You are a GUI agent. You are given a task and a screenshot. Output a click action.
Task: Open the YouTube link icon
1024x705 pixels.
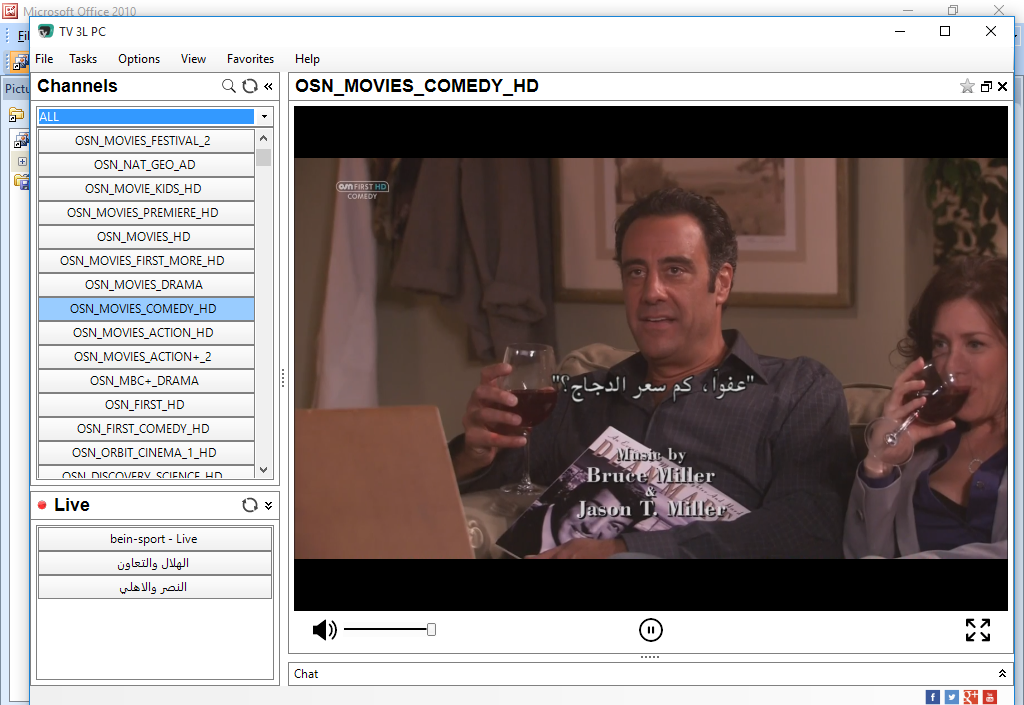click(989, 697)
